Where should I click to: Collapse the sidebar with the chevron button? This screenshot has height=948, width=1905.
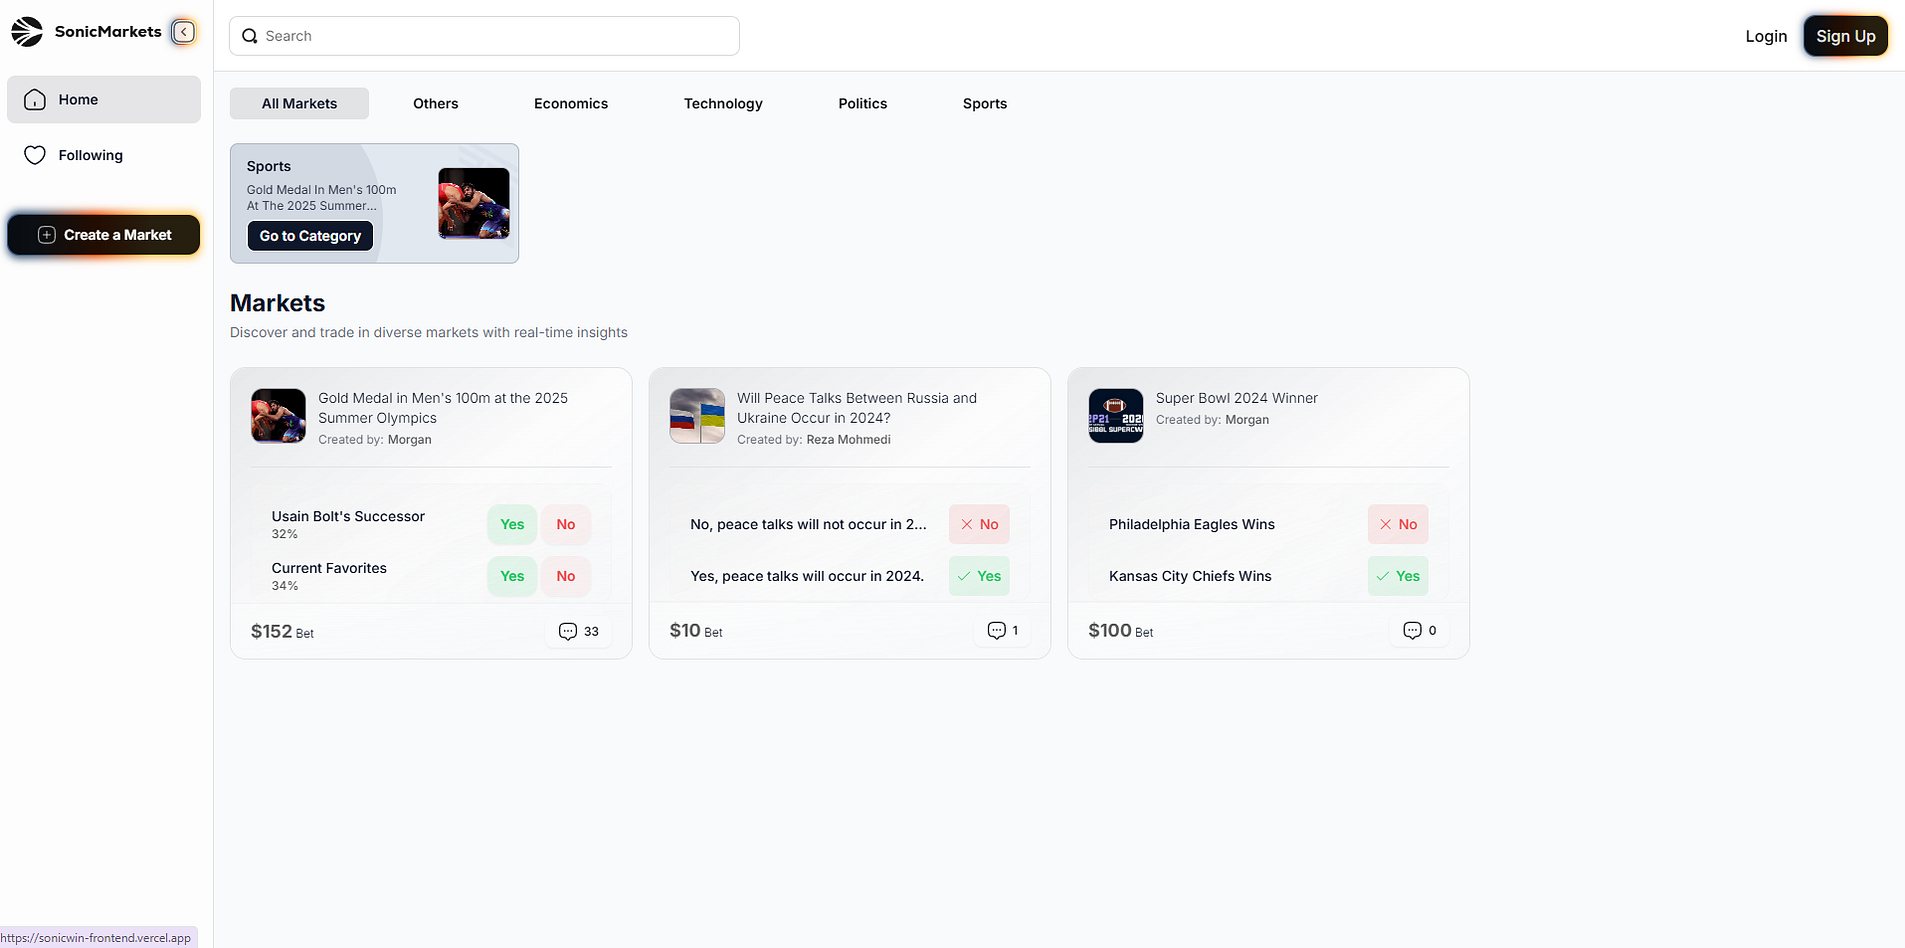[184, 32]
